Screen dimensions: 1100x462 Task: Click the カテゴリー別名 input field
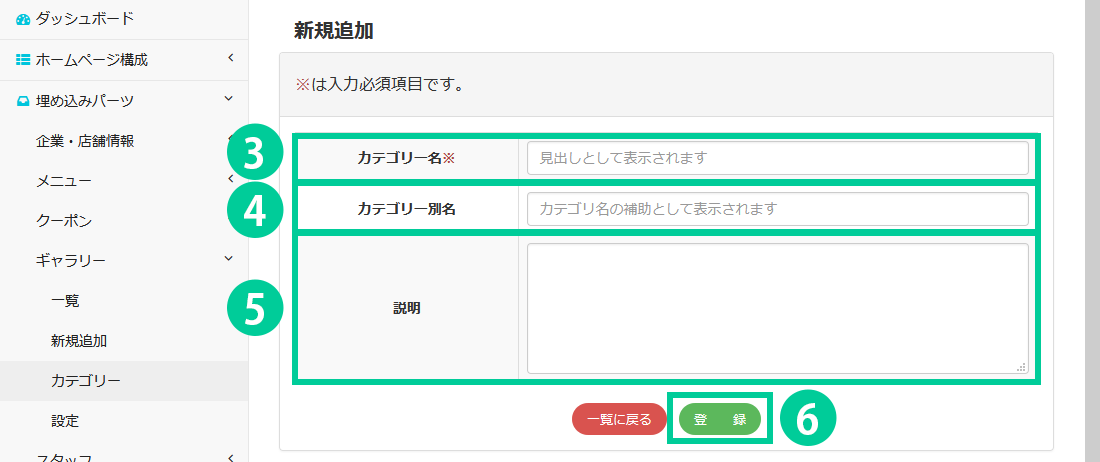(x=777, y=209)
